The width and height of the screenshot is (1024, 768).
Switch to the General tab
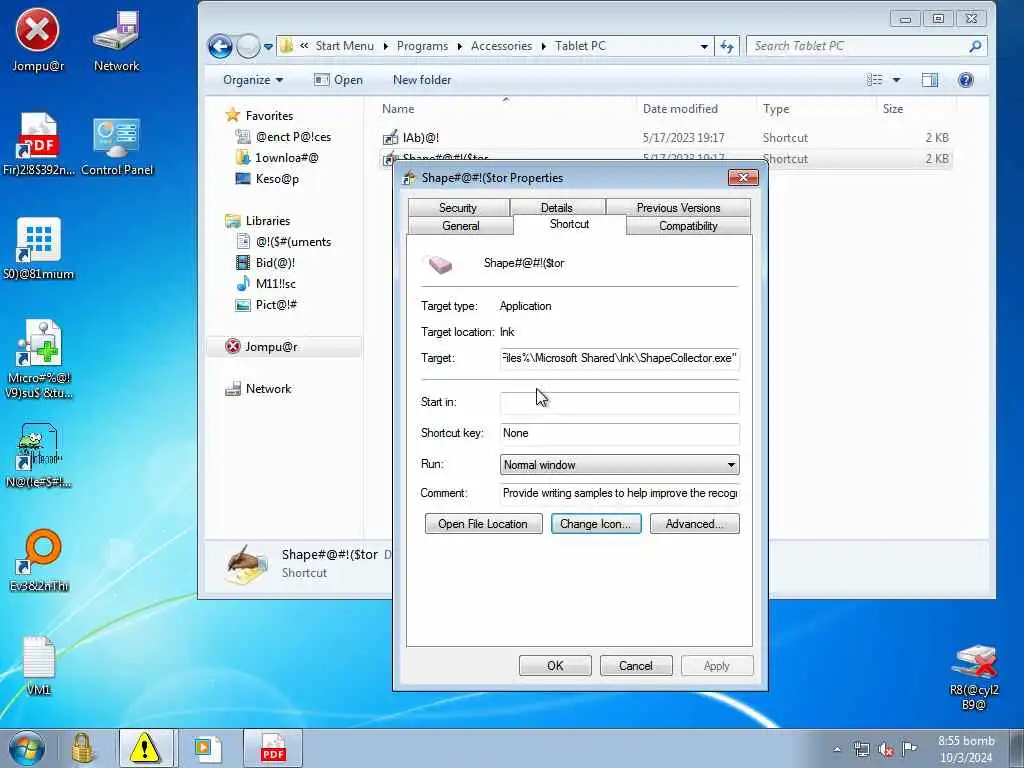(x=460, y=226)
